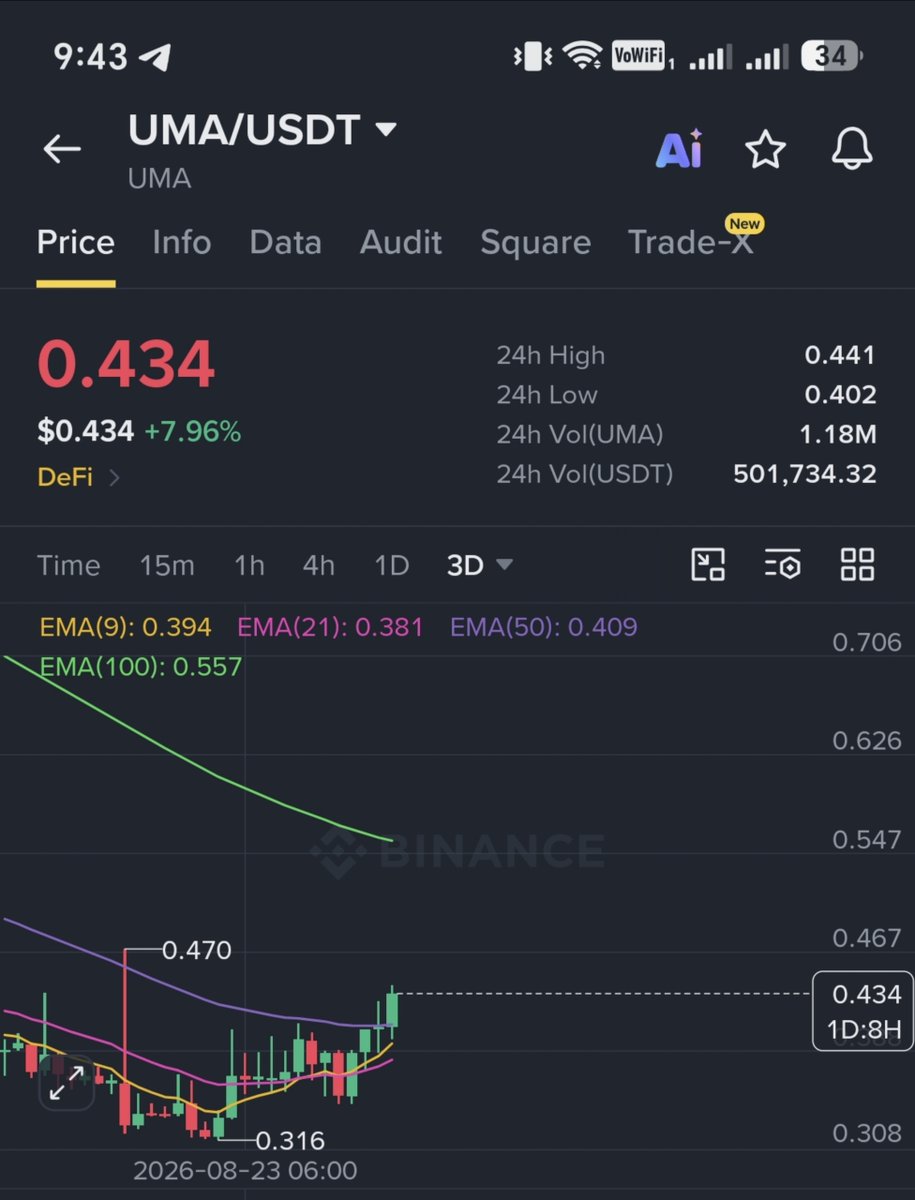Tap the +7.96% change value

pyautogui.click(x=192, y=431)
